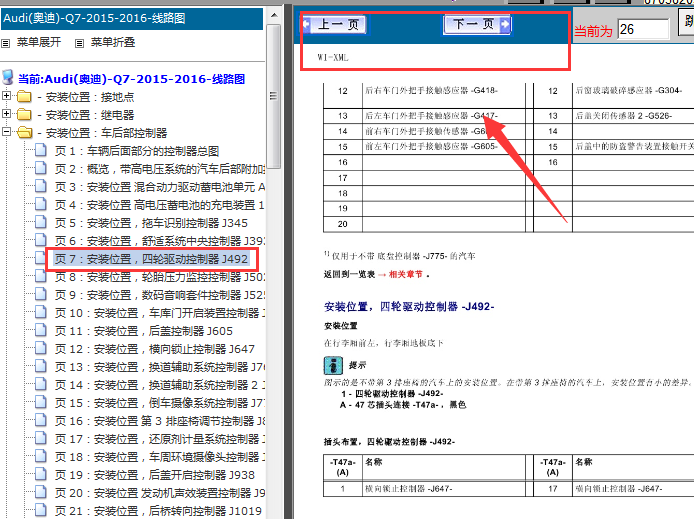Open 页 2：概览，带高电压系统的汽车后部

point(160,169)
